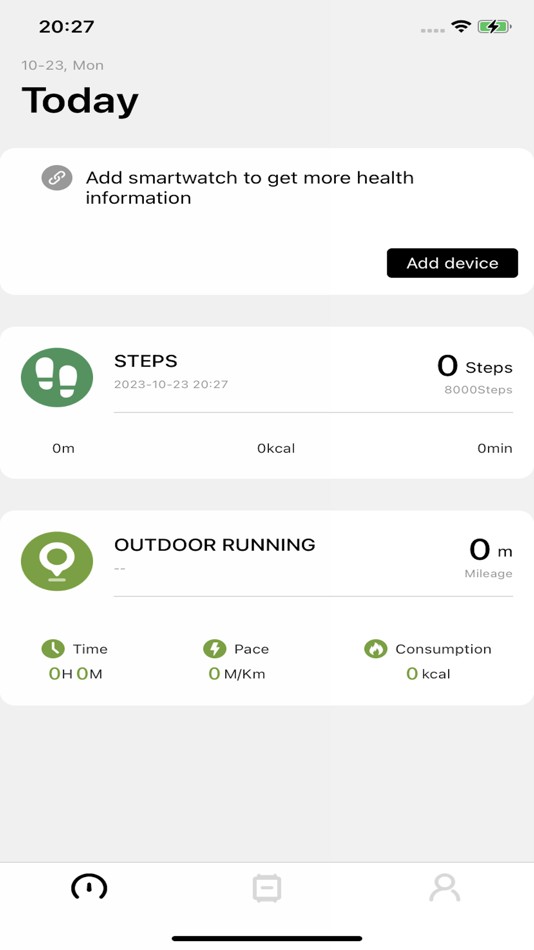Tap the flame Consumption icon

(376, 648)
